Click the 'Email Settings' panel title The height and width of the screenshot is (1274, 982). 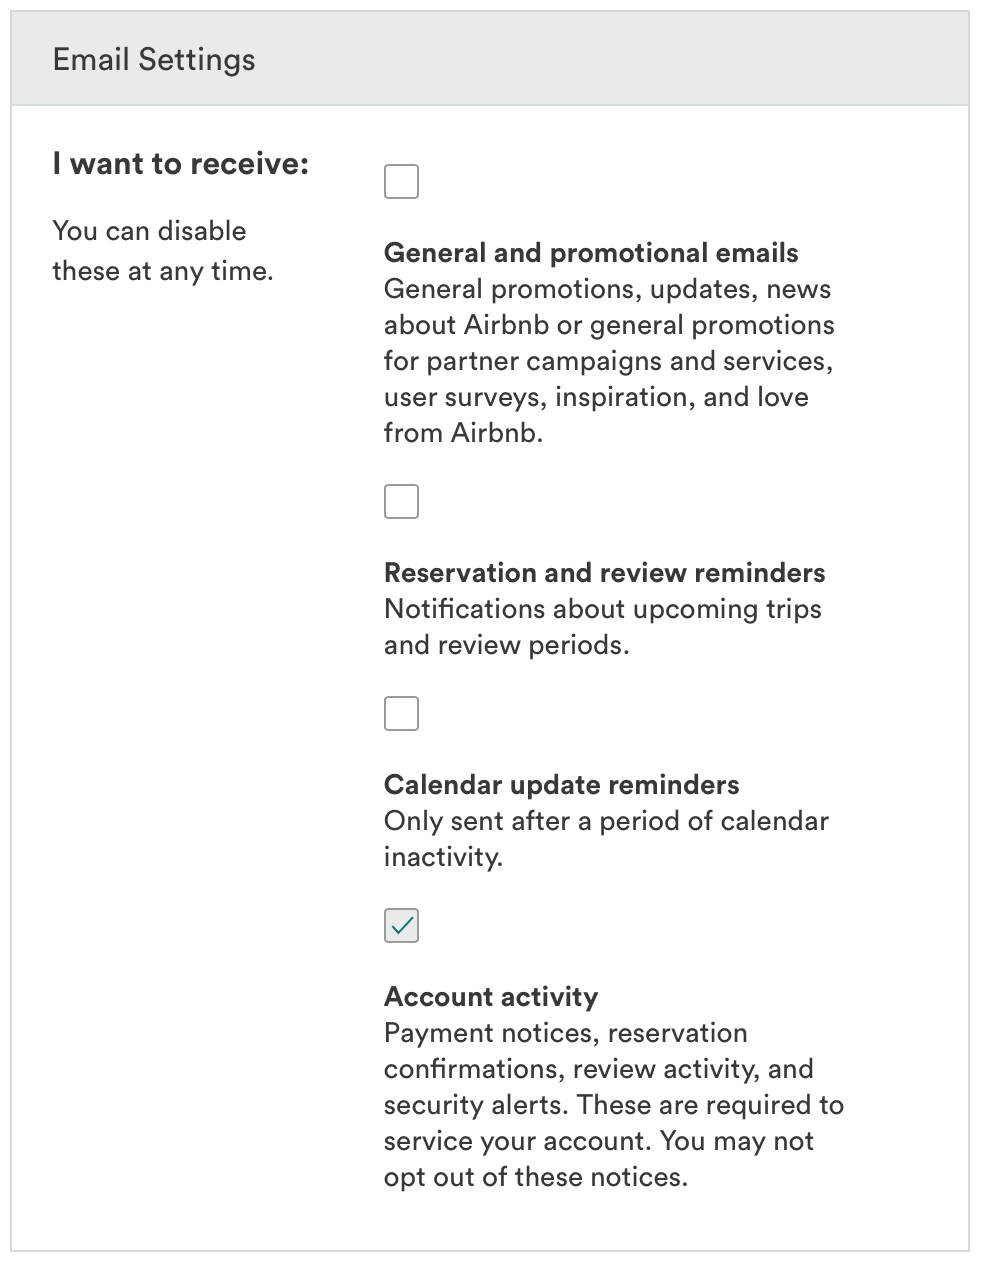tap(154, 60)
